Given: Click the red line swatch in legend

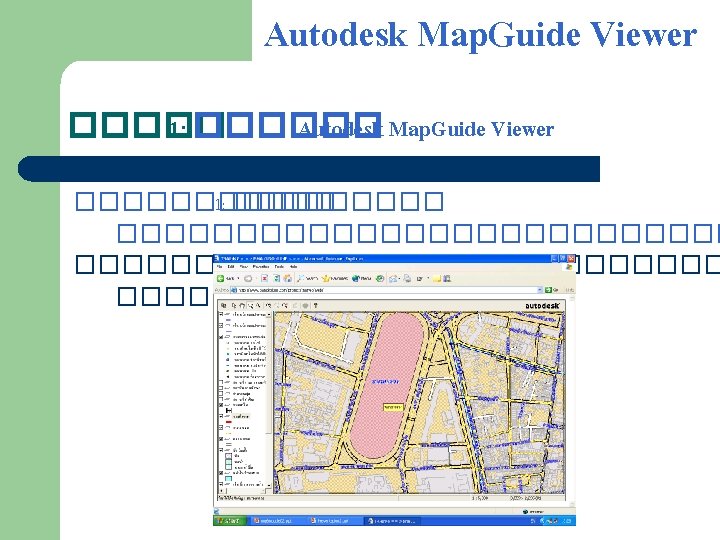Looking at the screenshot, I should tap(229, 422).
